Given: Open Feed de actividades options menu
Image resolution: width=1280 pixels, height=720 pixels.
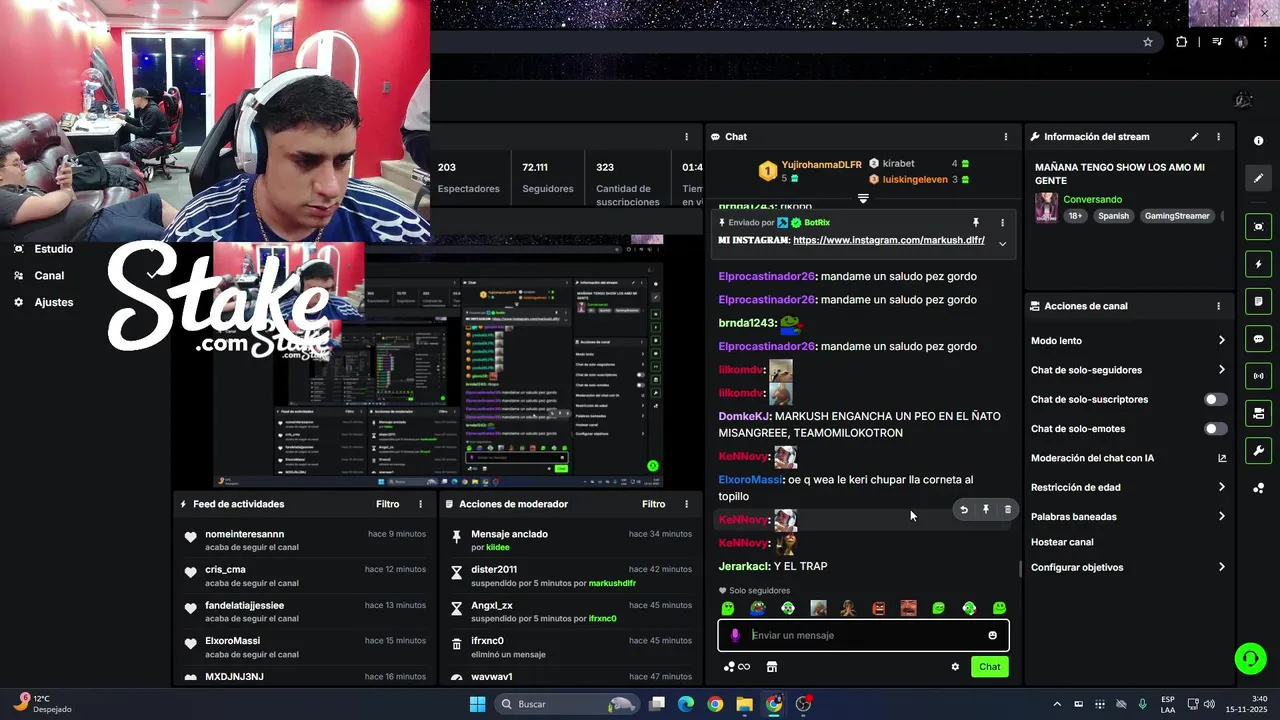Looking at the screenshot, I should (420, 504).
